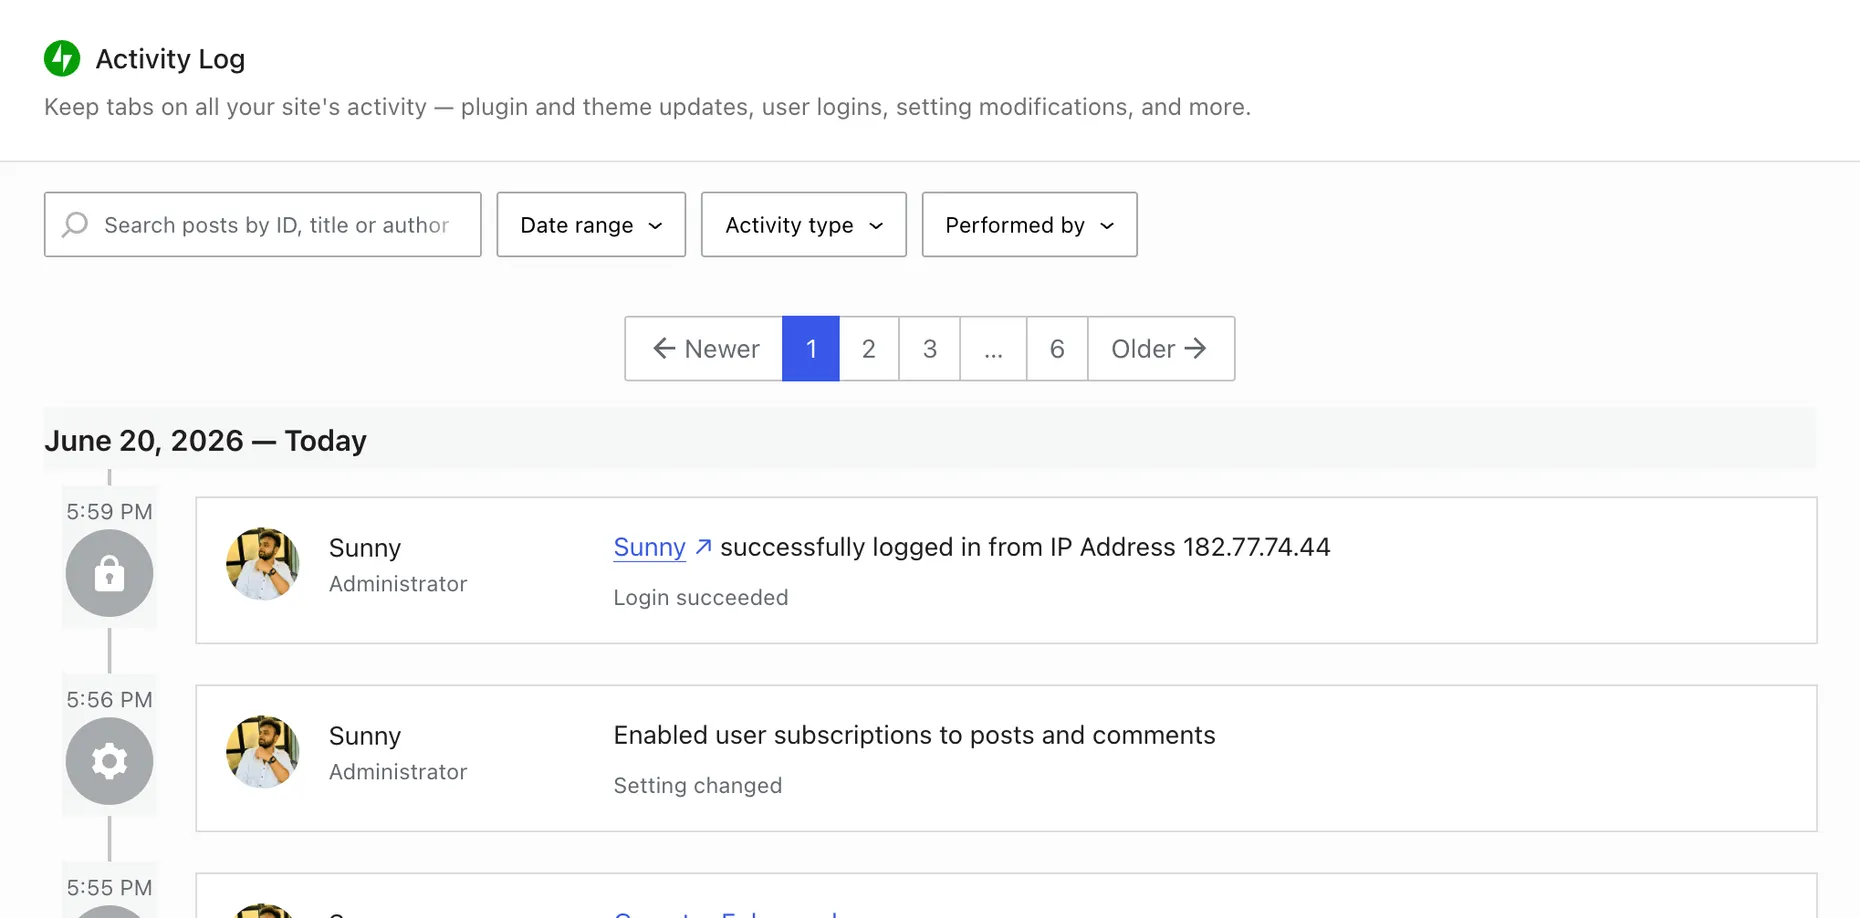Focus the Search posts input field
Screen dimensions: 1860x918
click(x=263, y=225)
